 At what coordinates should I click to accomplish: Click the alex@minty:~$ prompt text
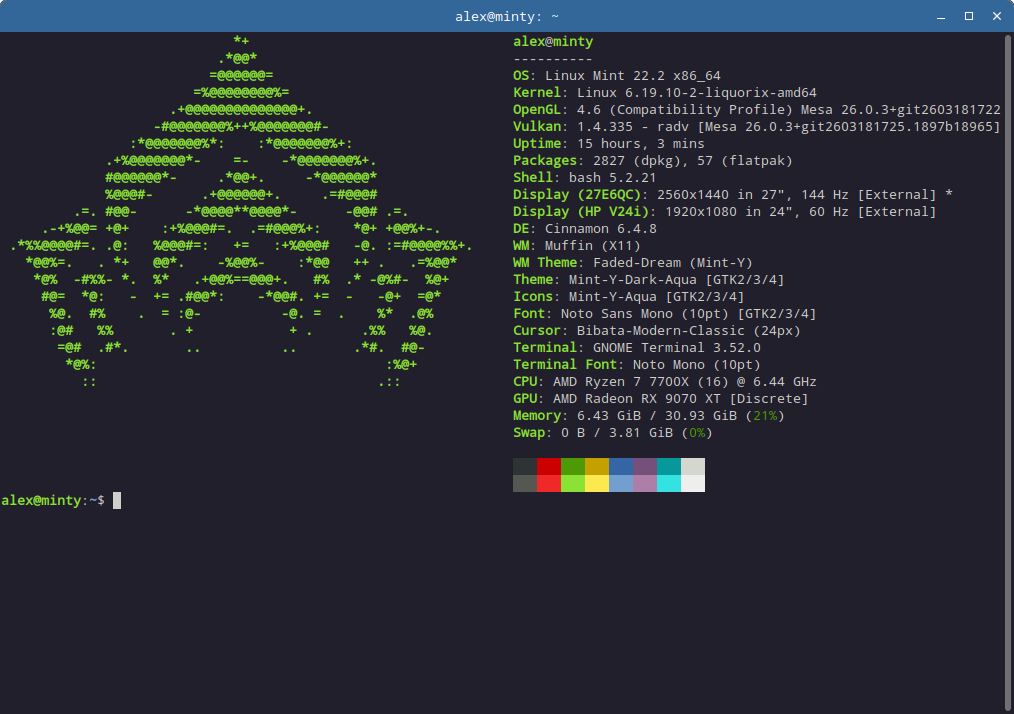coord(53,501)
